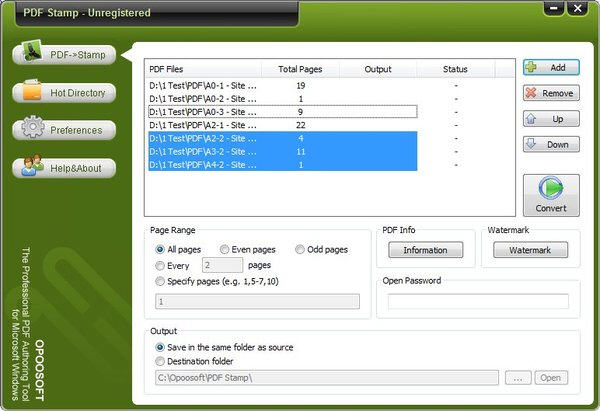
Task: Open the Preferences section
Action: click(64, 130)
